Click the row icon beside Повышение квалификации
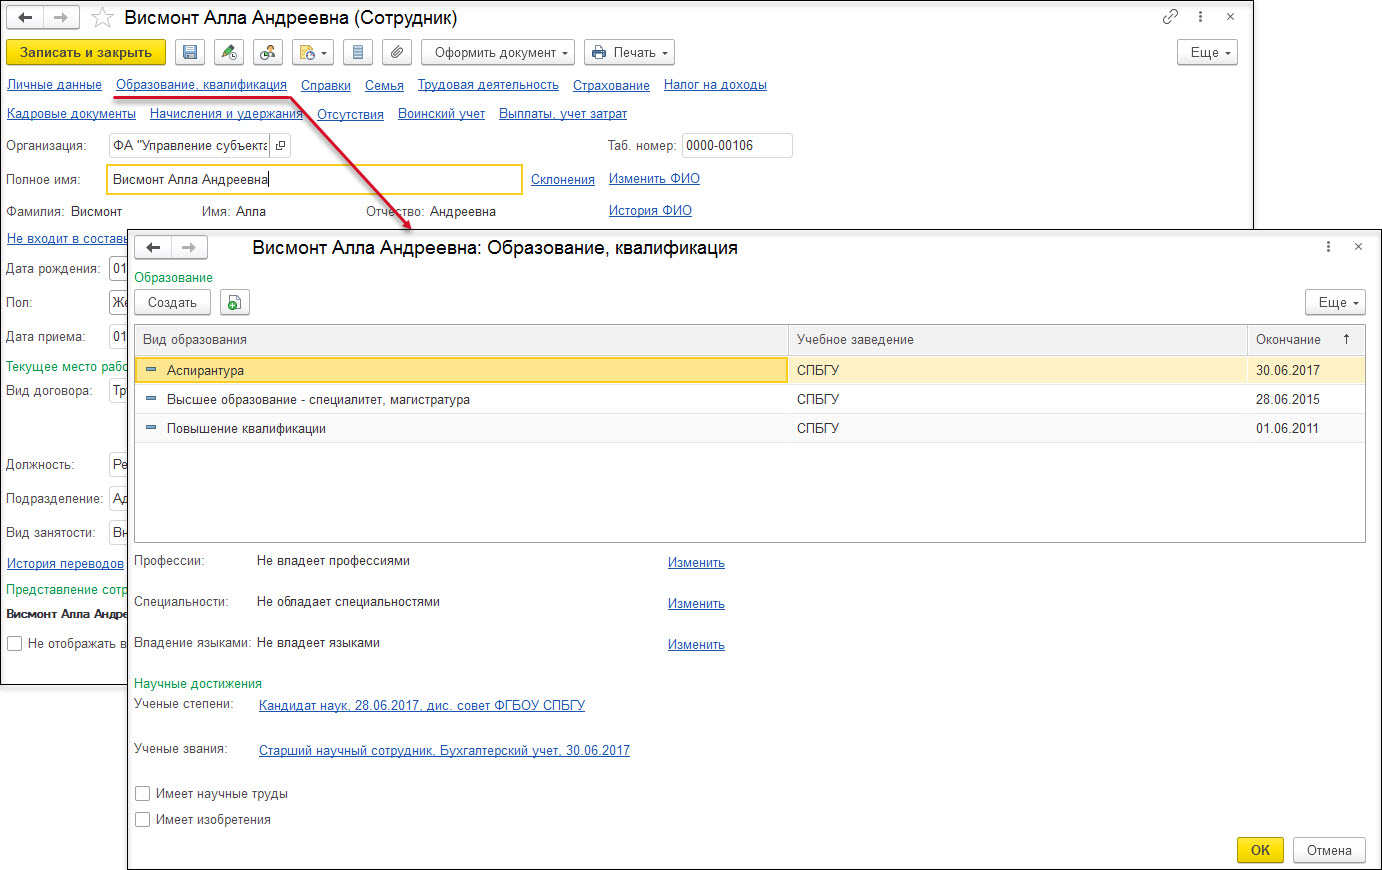The image size is (1382, 870). (x=151, y=427)
